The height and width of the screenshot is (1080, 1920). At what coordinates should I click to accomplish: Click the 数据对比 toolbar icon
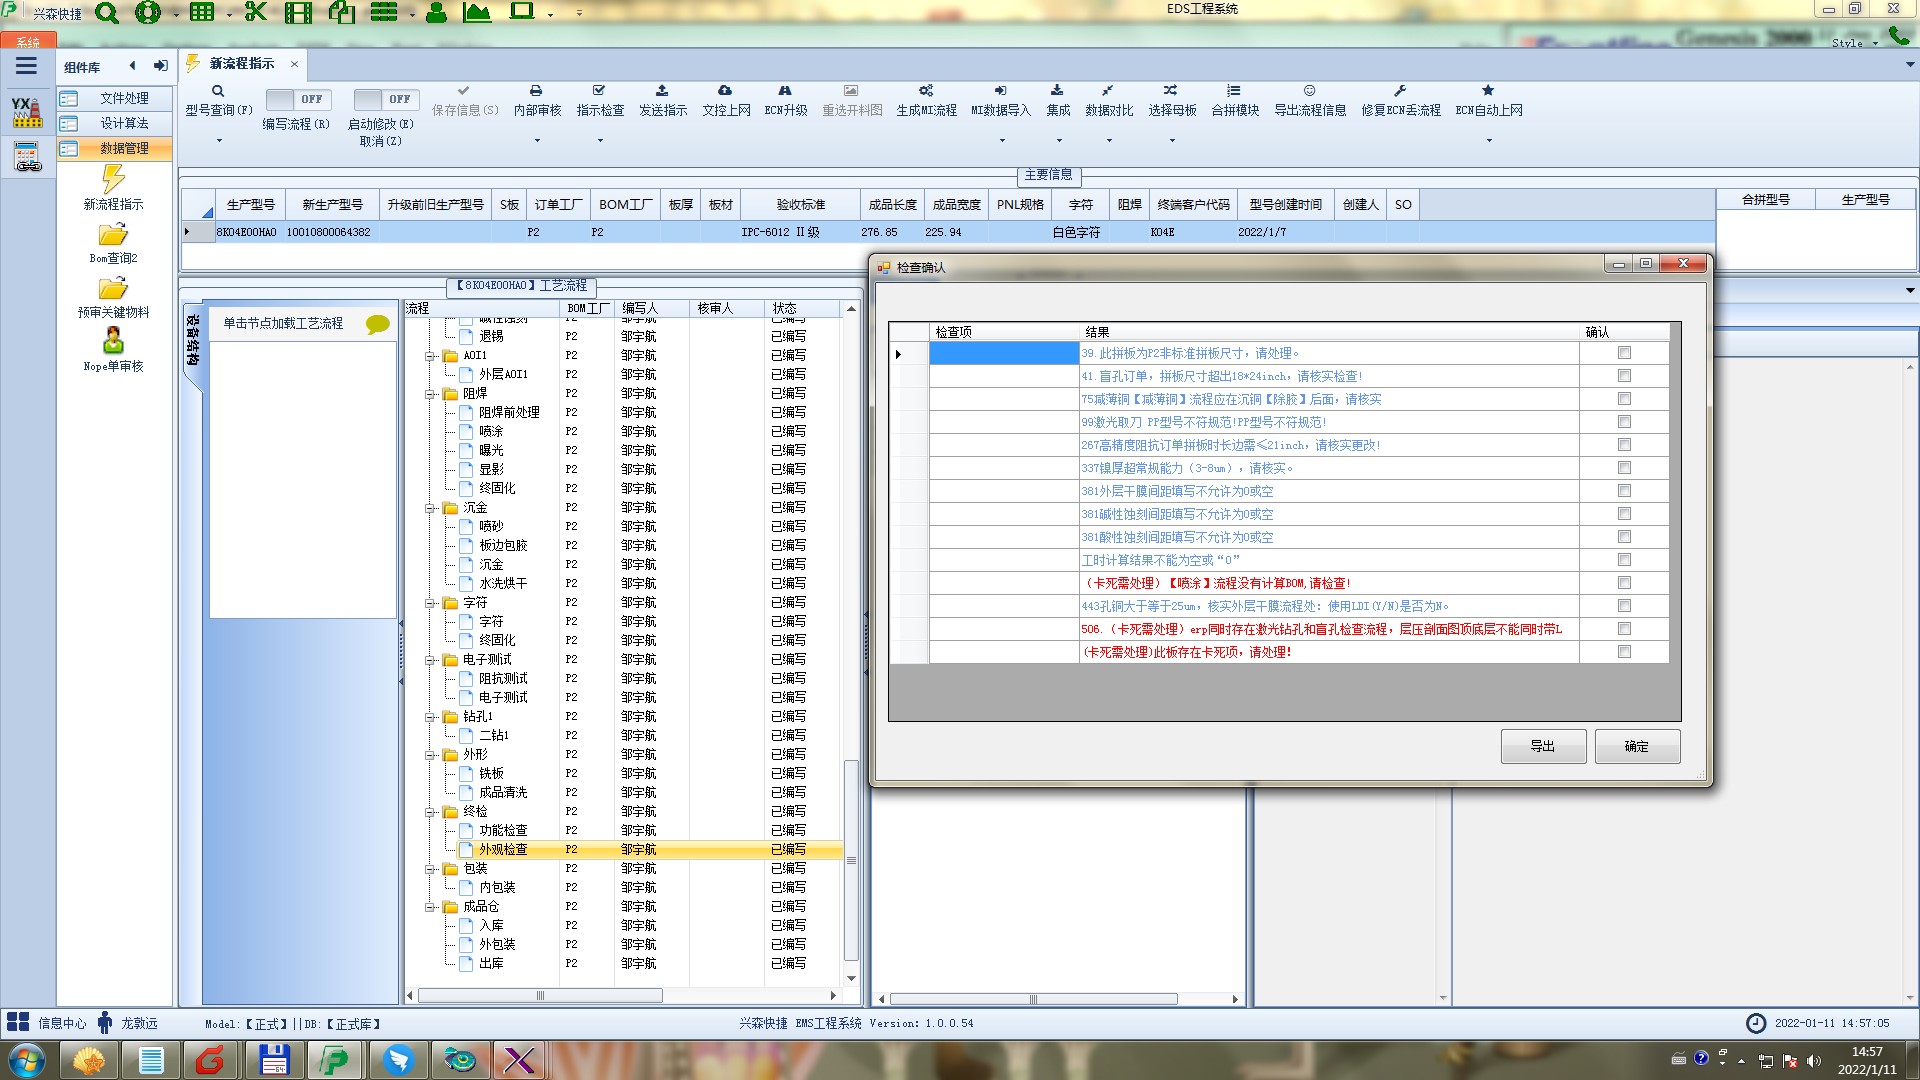pos(1108,91)
